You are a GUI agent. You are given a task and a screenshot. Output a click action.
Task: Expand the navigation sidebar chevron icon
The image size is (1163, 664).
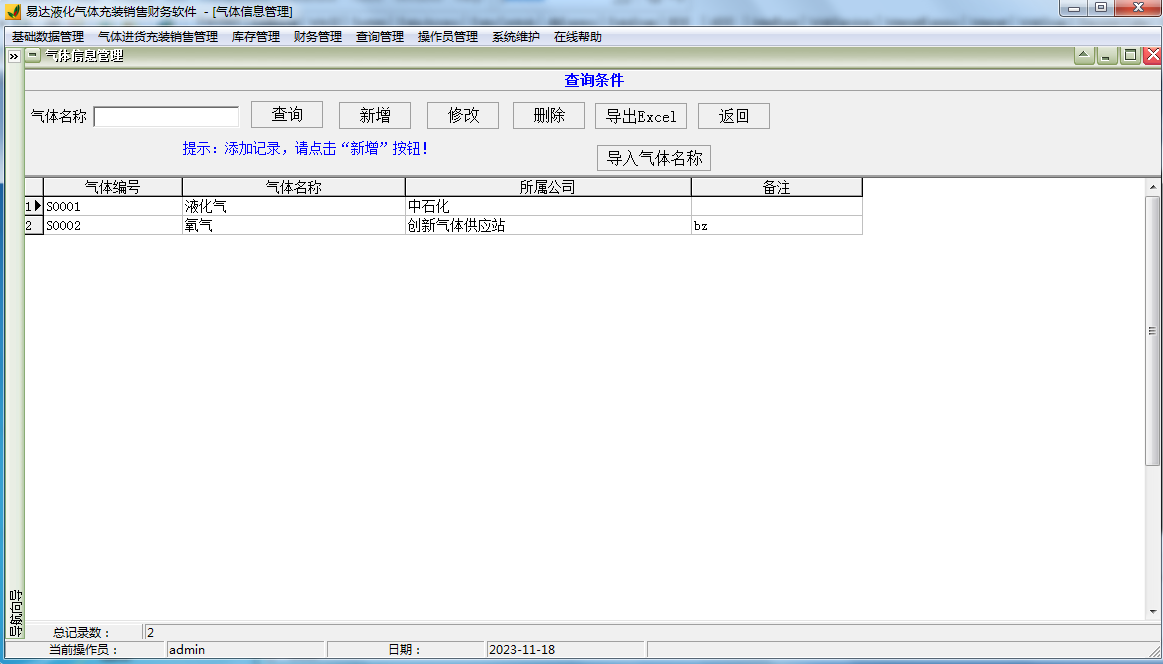pyautogui.click(x=13, y=56)
